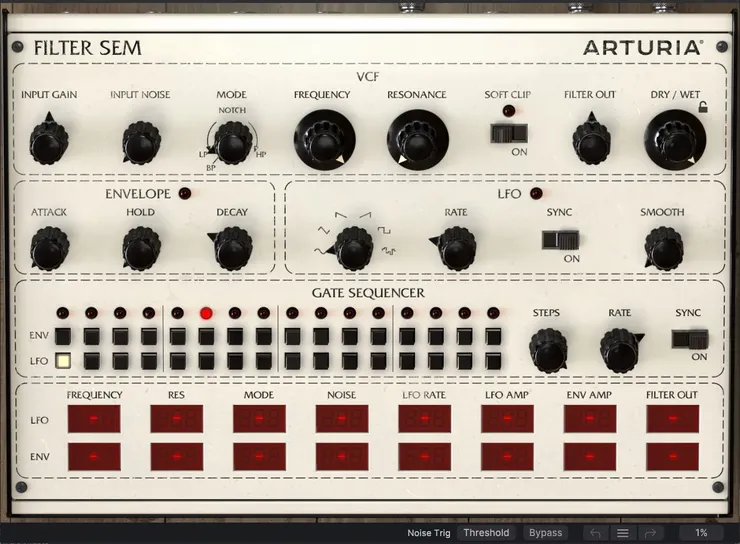Click the ENV Noise modulation display

tap(342, 456)
